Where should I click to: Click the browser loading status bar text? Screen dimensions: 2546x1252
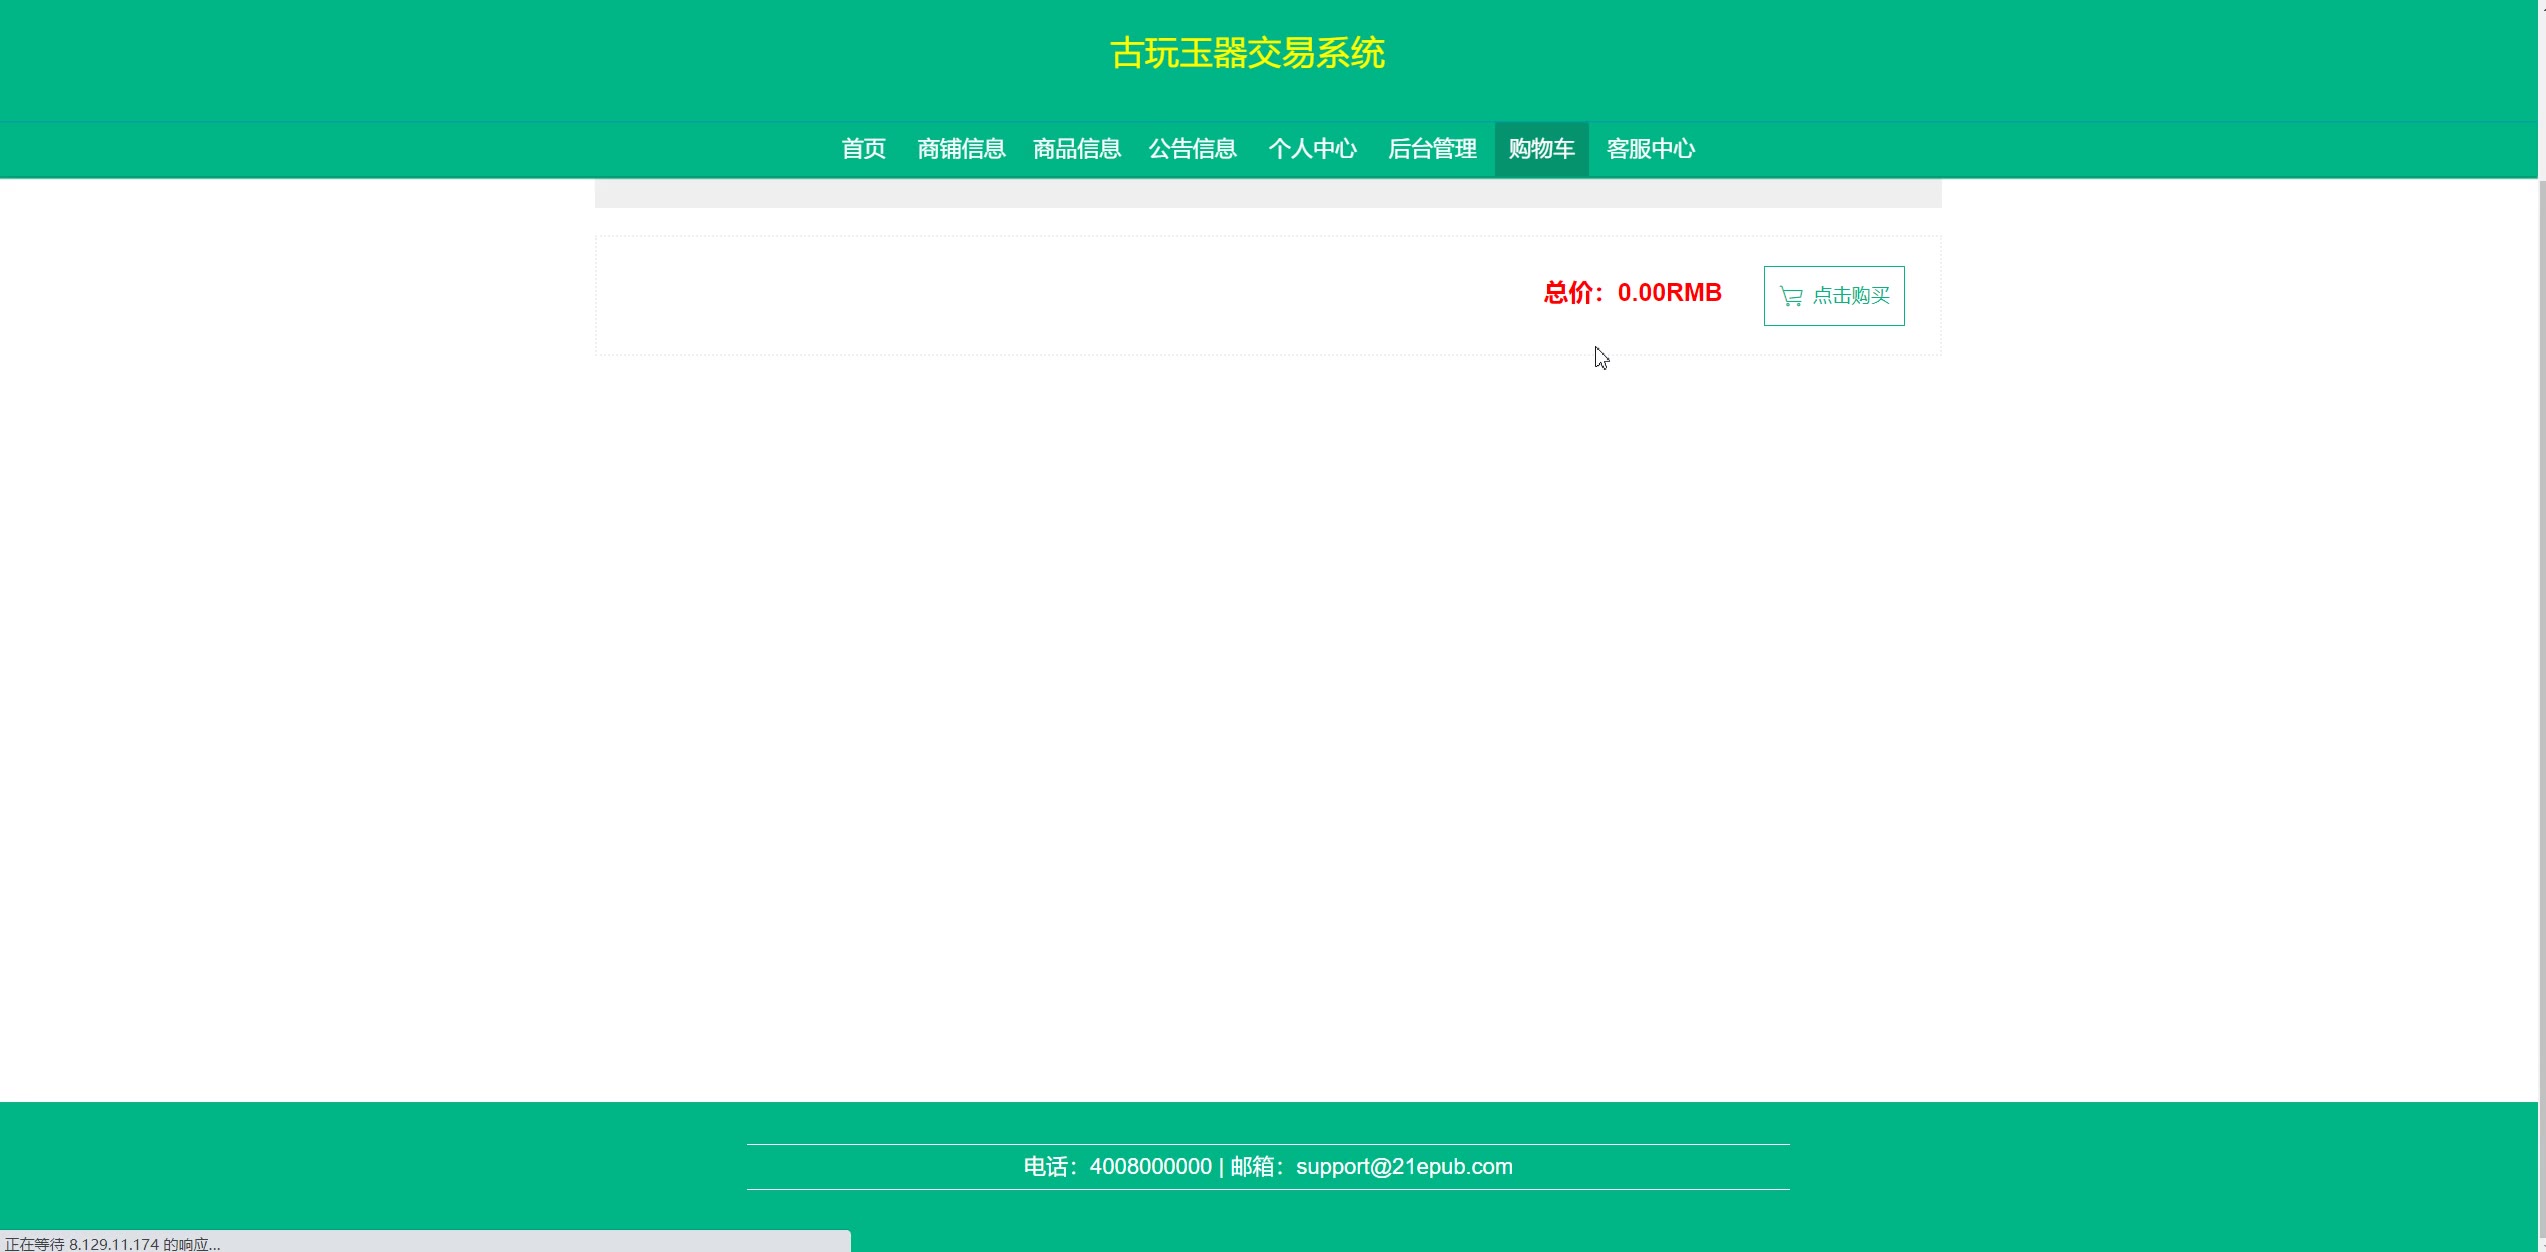pyautogui.click(x=112, y=1244)
